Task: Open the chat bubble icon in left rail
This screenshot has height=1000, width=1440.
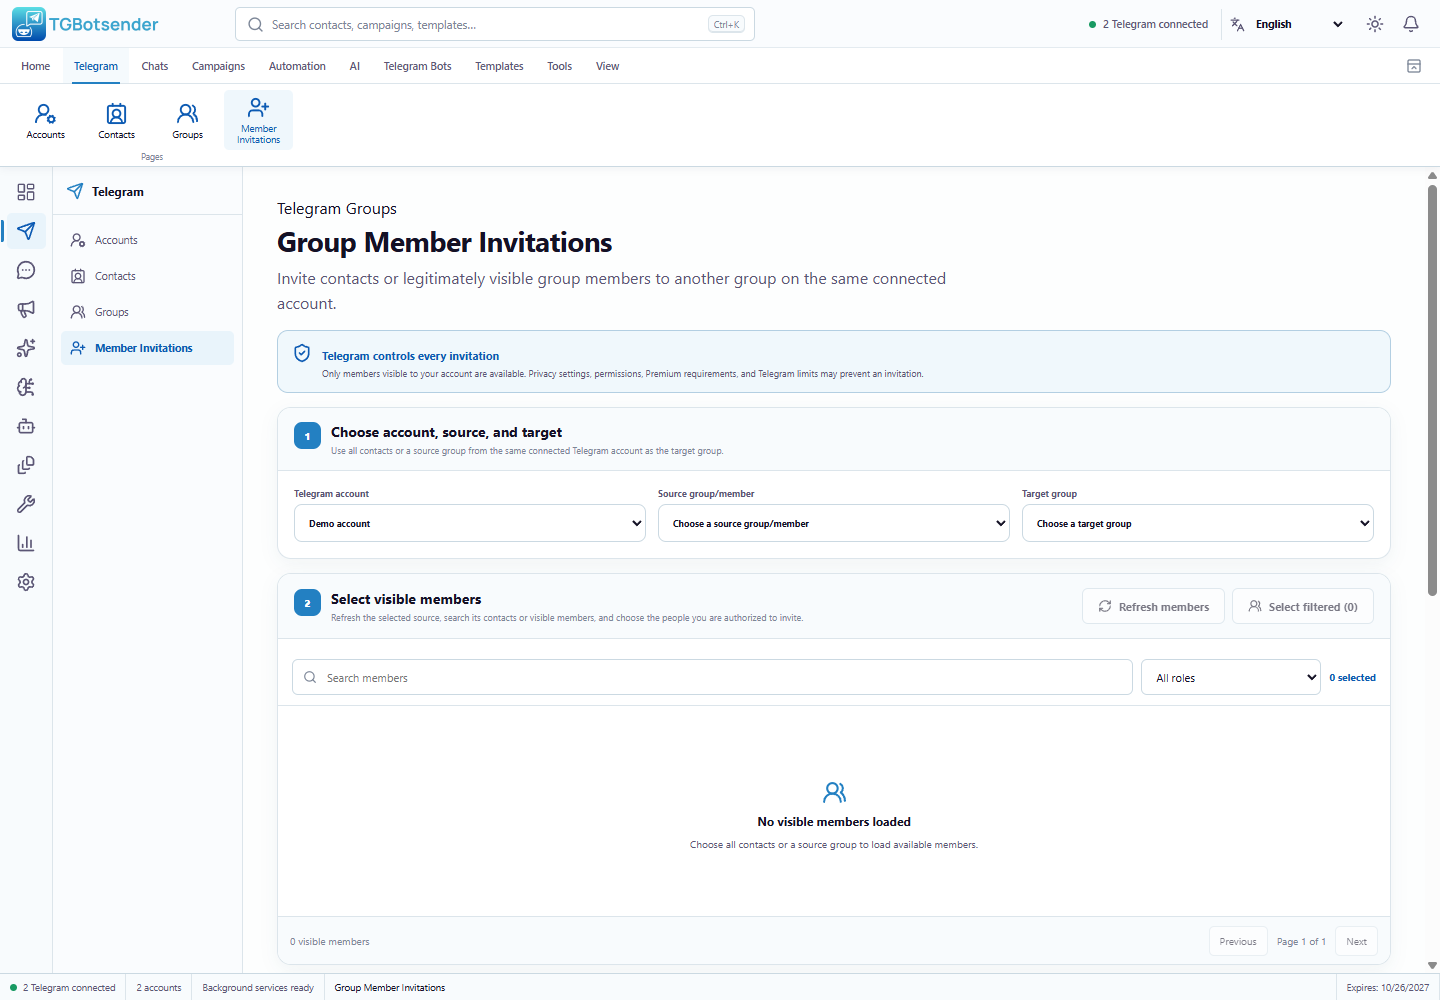Action: click(x=26, y=270)
